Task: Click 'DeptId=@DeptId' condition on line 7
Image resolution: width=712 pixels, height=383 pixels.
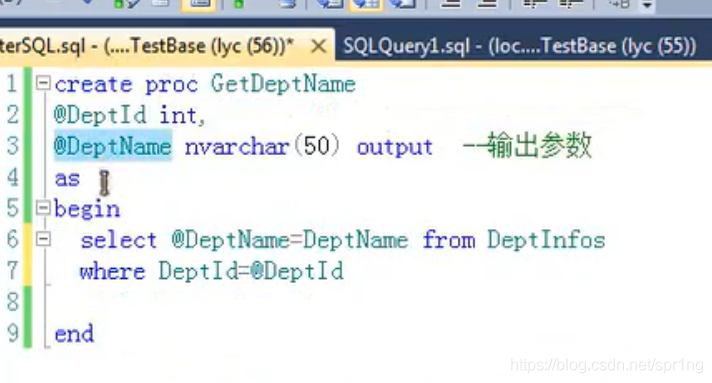Action: pos(251,271)
